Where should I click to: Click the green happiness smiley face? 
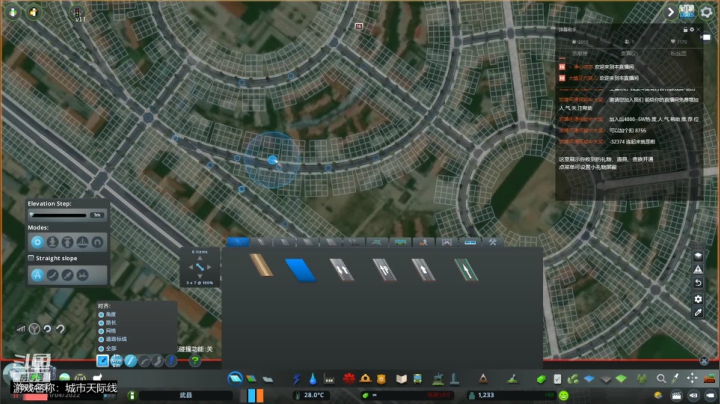[564, 395]
